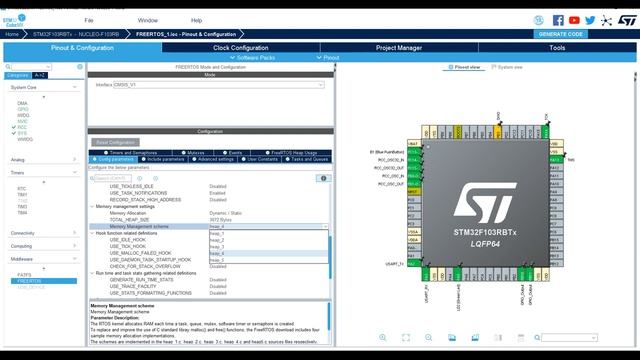640x360 pixels.
Task: Switch to Pinout view
Action: 464,67
